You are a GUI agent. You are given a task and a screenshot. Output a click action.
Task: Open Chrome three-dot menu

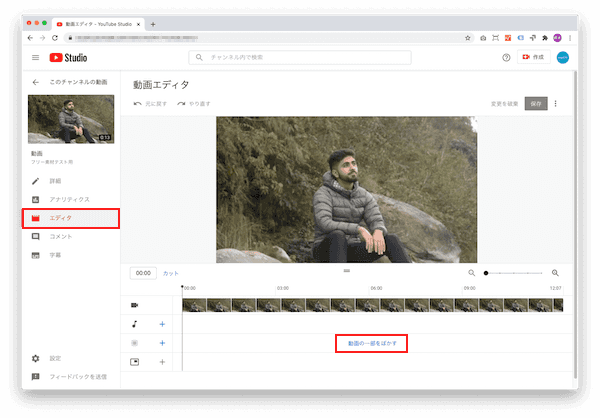tap(570, 38)
